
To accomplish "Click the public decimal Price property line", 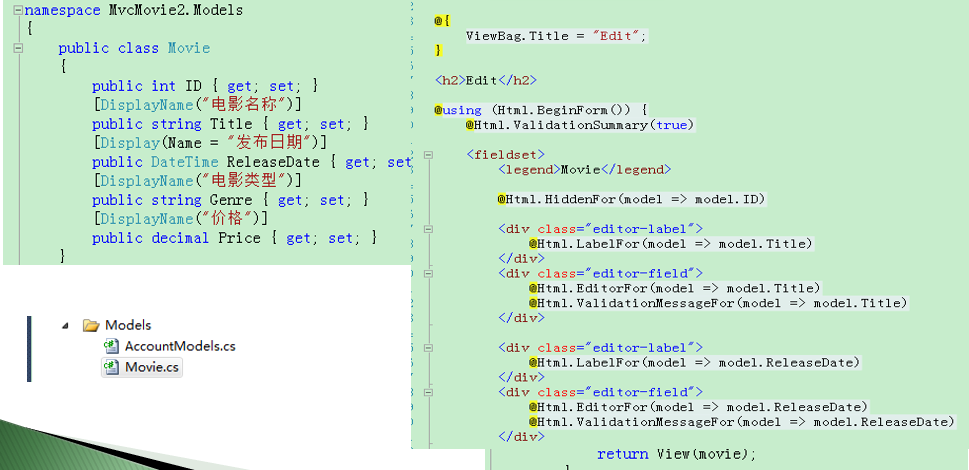I will click(x=234, y=238).
